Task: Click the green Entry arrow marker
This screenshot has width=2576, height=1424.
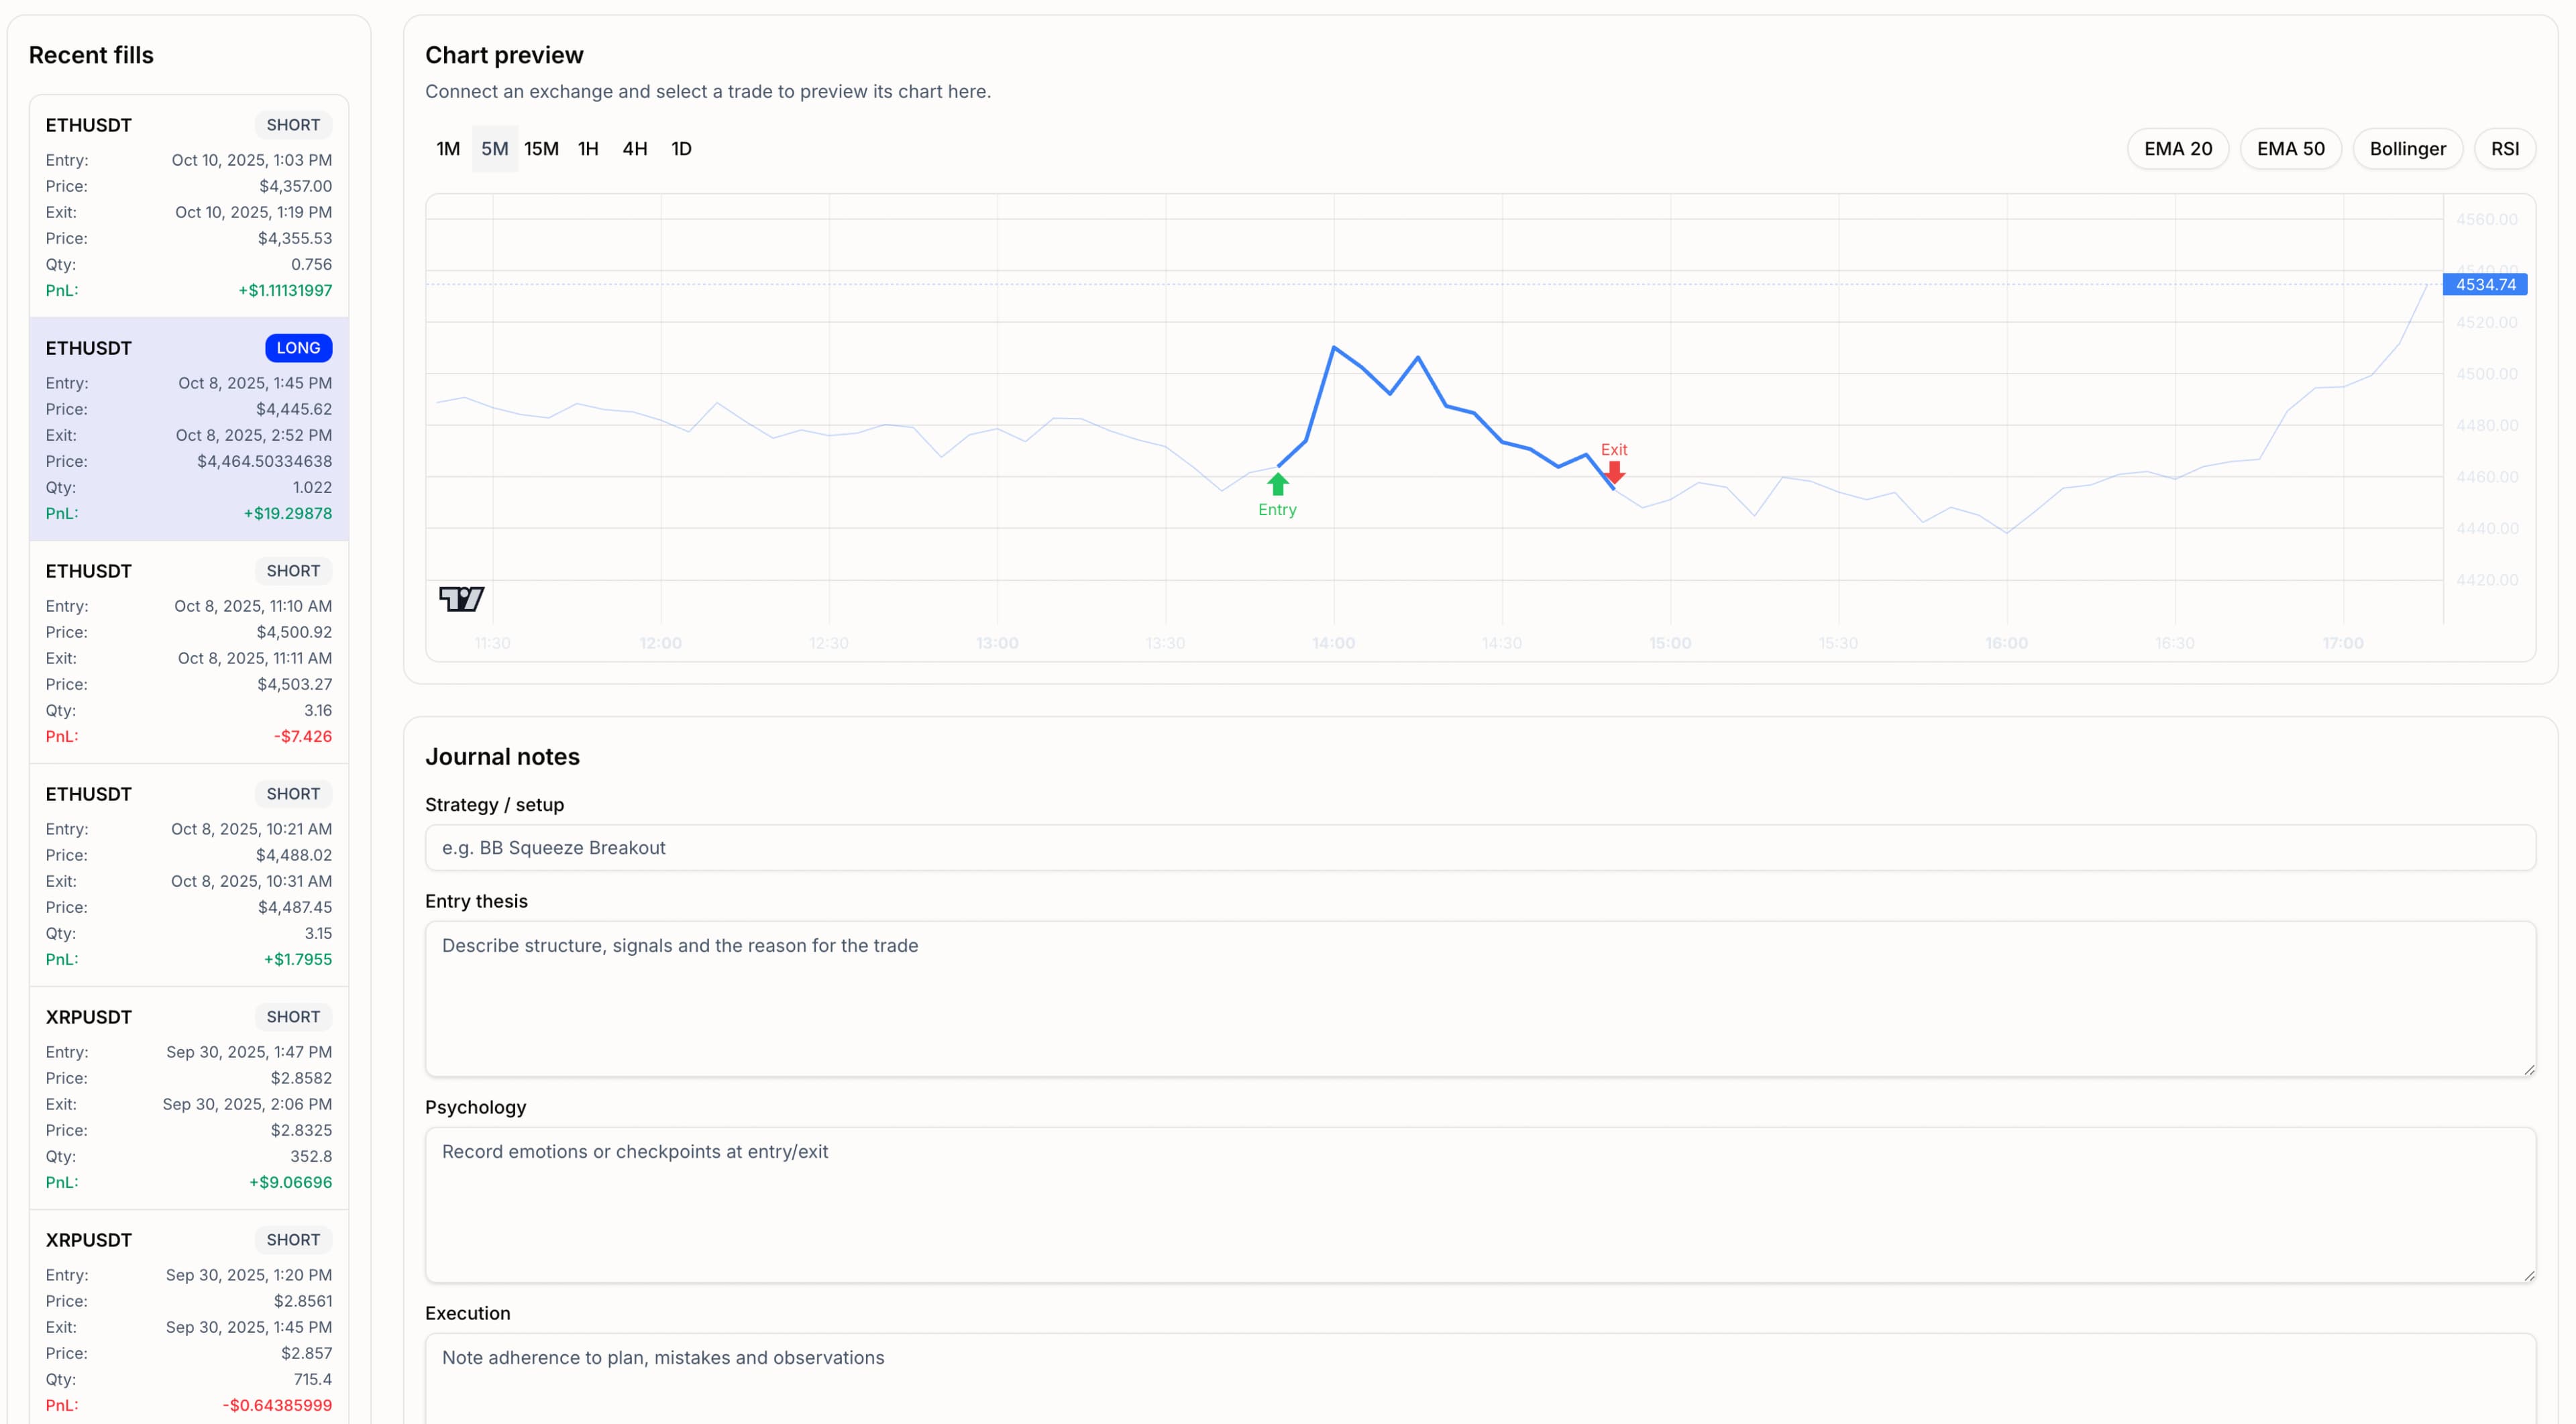Action: (1277, 485)
